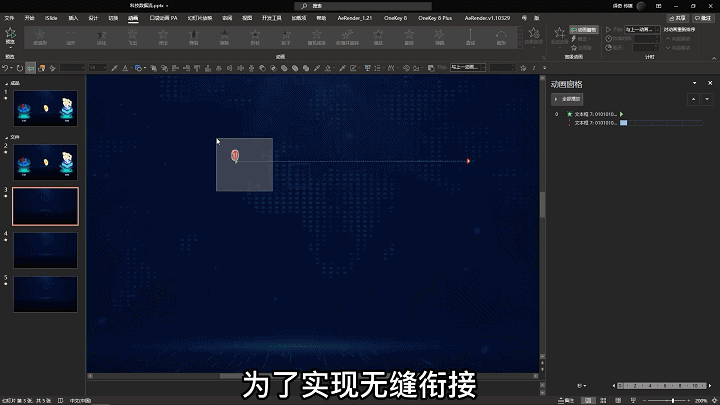720x405 pixels.
Task: Select slide 4 thumbnail
Action: (x=45, y=249)
